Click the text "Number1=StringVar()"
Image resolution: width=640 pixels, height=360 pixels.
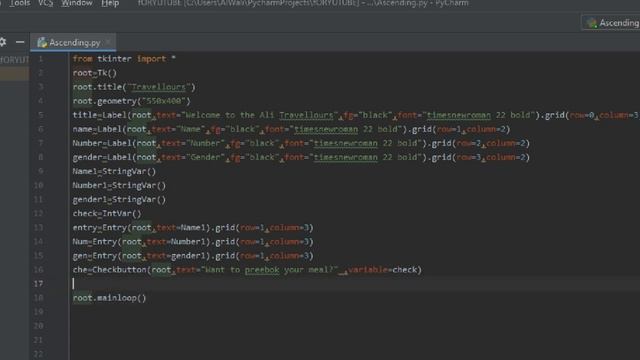point(119,186)
